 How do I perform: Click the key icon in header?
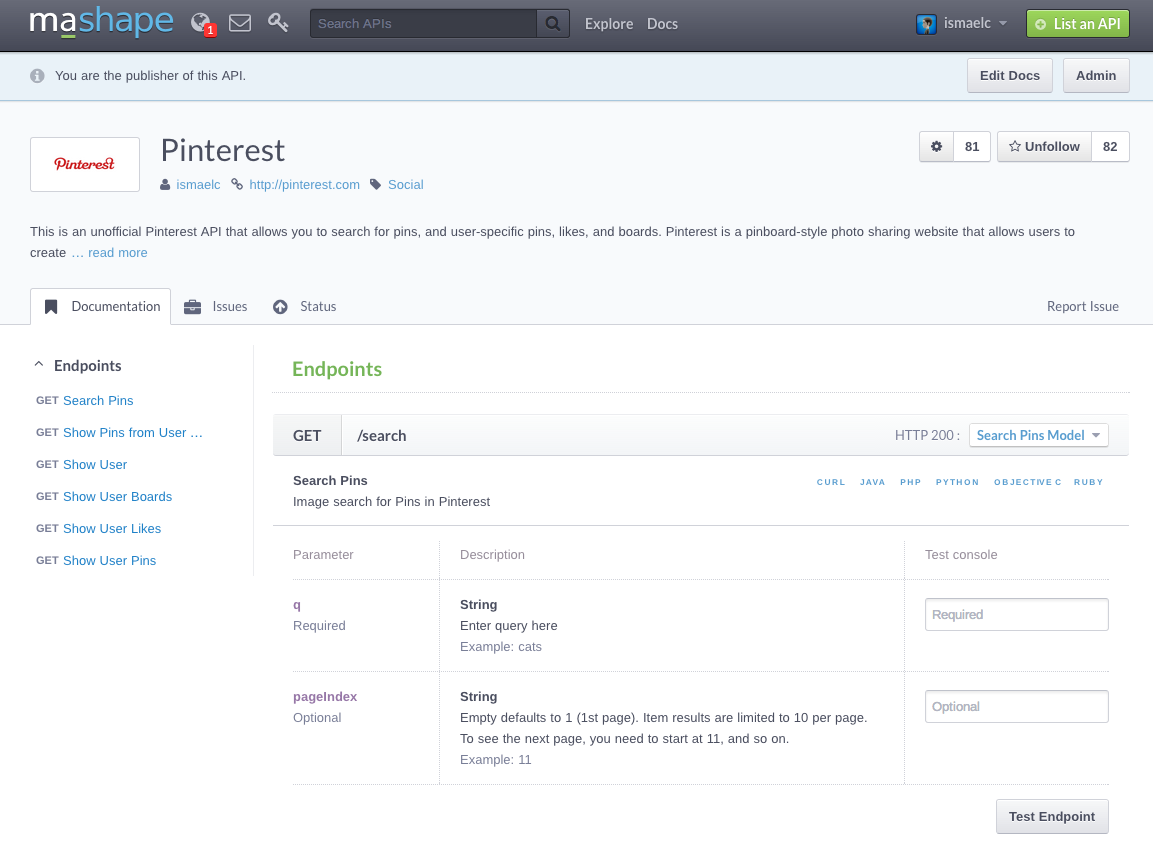278,23
